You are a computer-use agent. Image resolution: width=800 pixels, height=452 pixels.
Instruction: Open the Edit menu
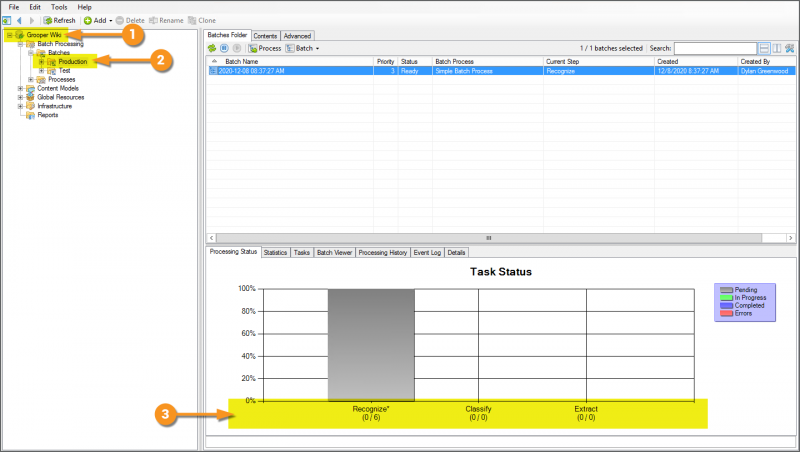tap(35, 7)
